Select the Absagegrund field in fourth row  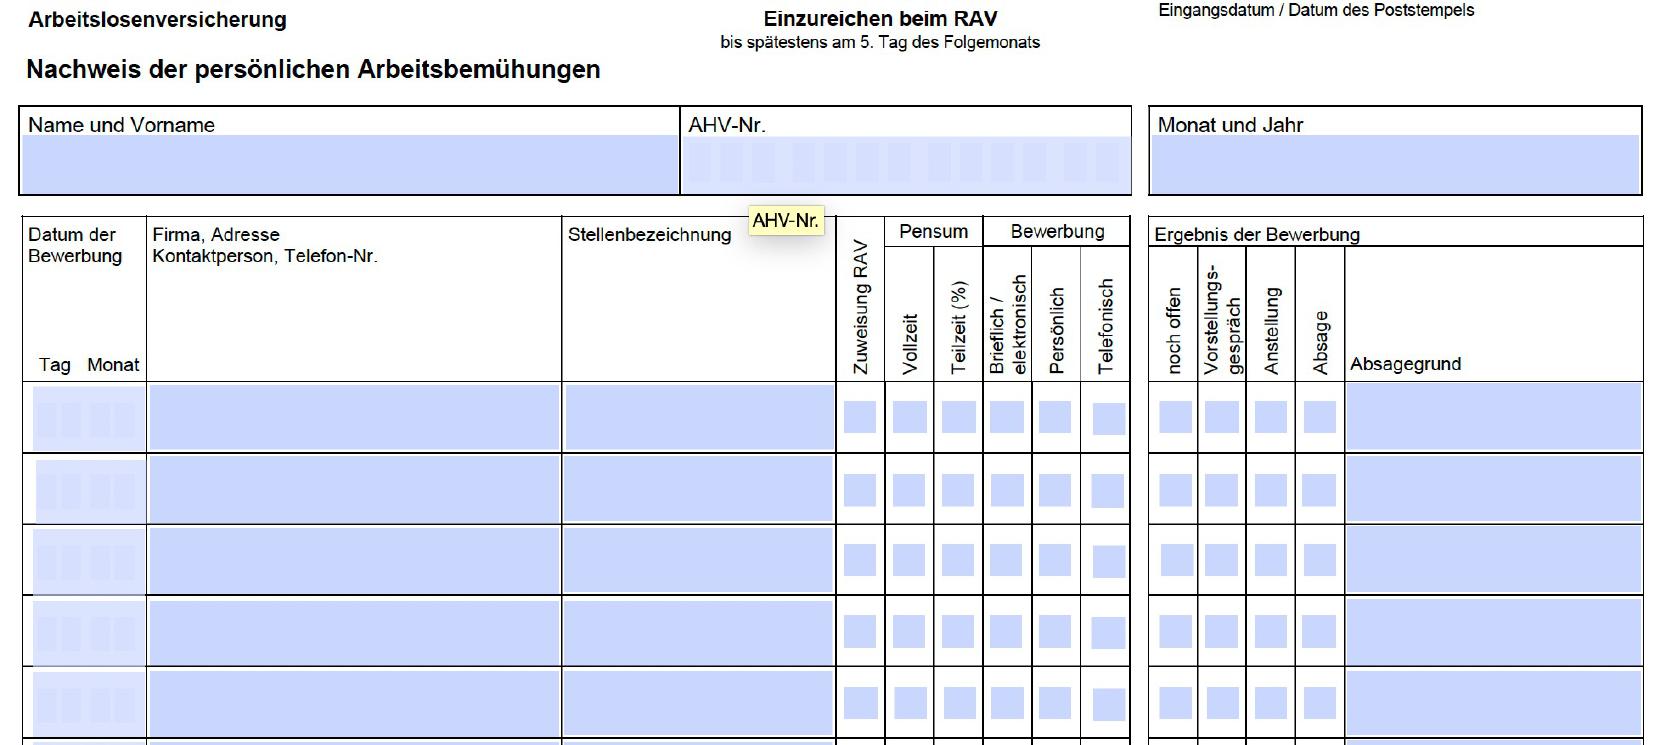point(1493,632)
